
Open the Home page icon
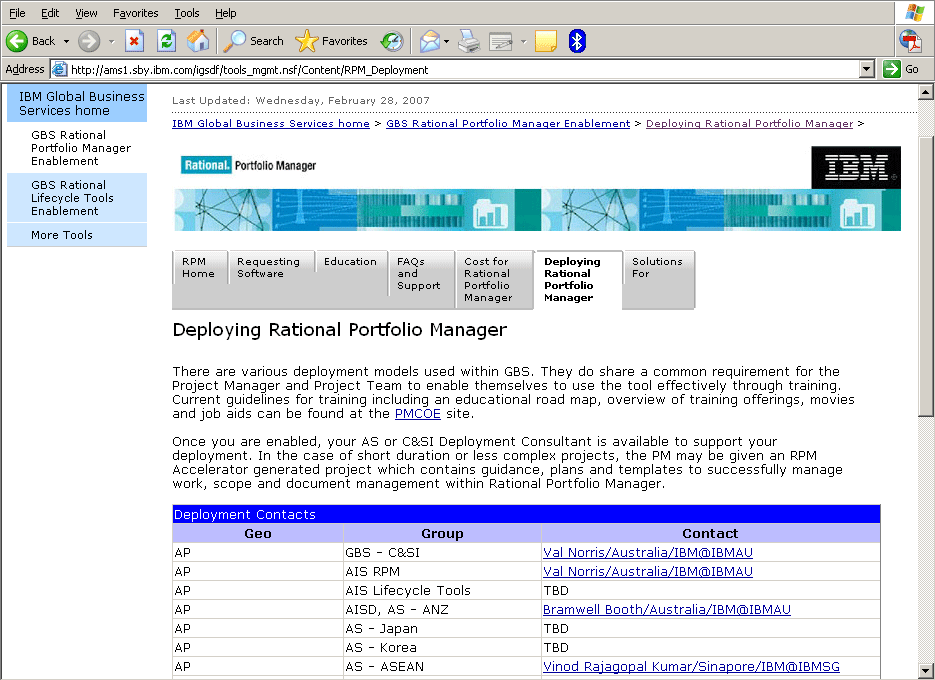[x=198, y=41]
